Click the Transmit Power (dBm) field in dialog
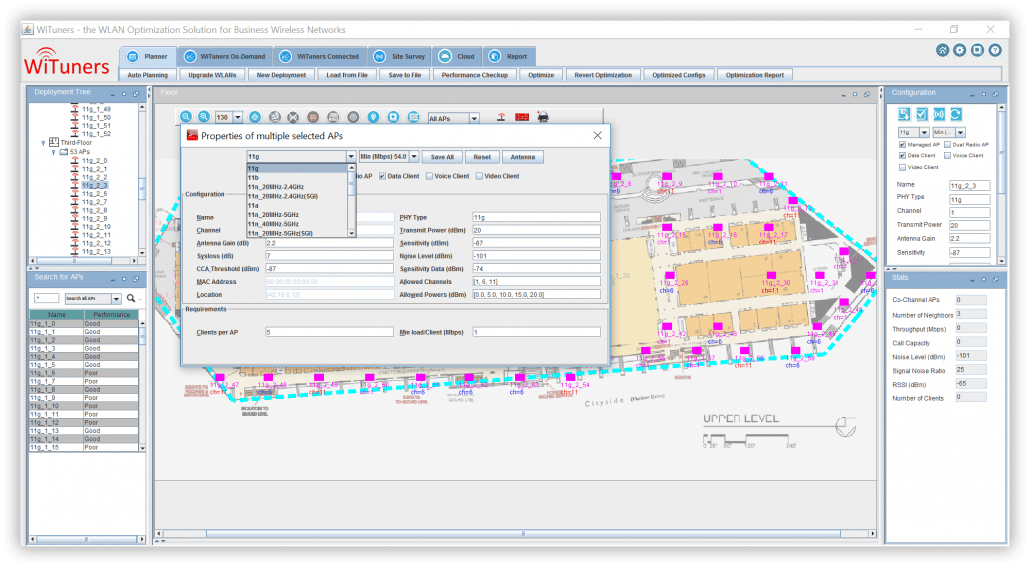Image resolution: width=1030 pixels, height=567 pixels. point(536,230)
